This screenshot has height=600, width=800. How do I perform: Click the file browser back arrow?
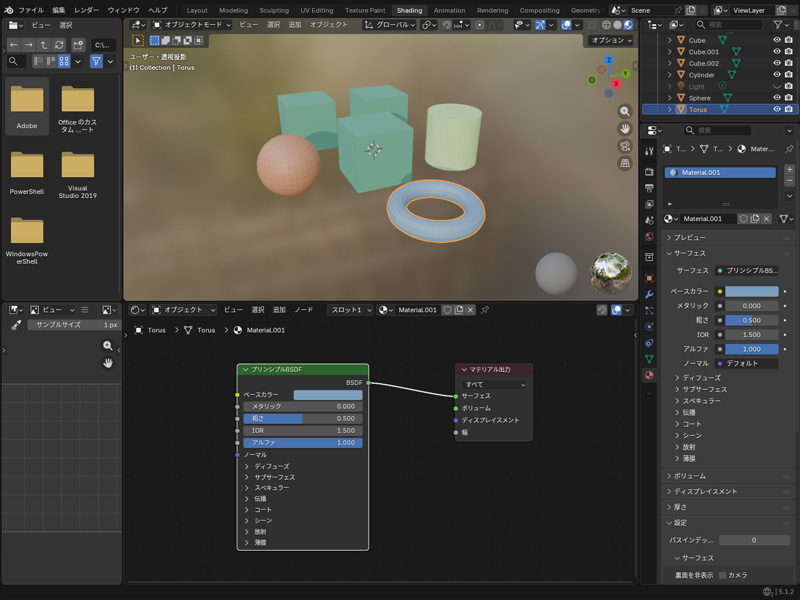(14, 45)
